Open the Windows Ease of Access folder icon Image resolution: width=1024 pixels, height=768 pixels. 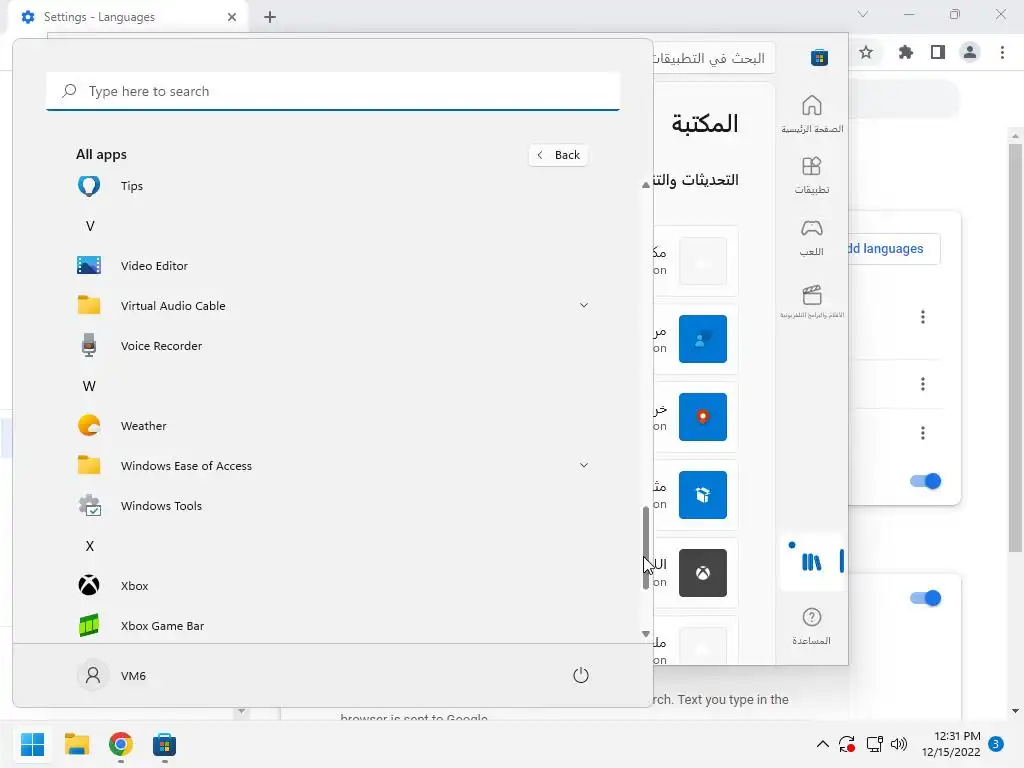89,465
